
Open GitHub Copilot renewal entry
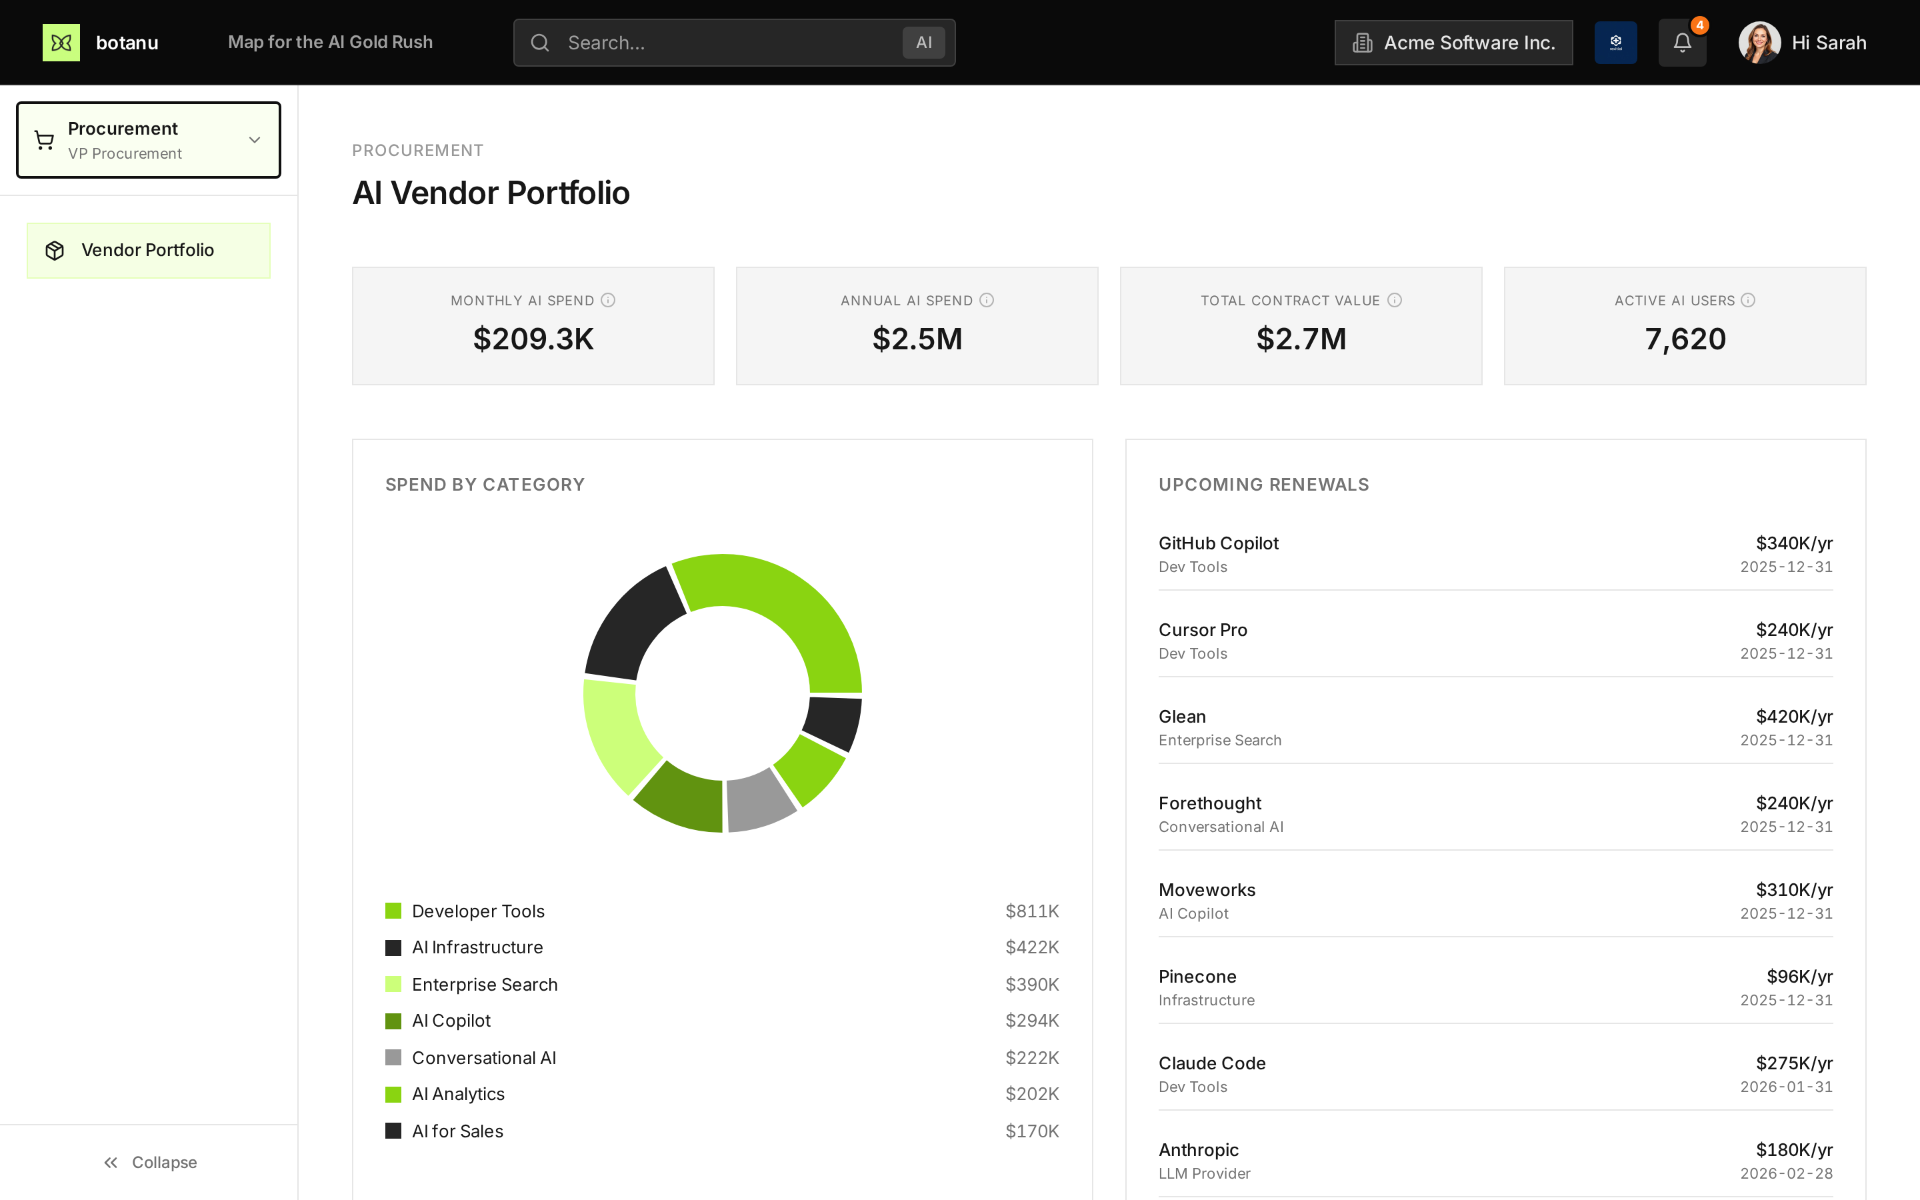point(1495,554)
